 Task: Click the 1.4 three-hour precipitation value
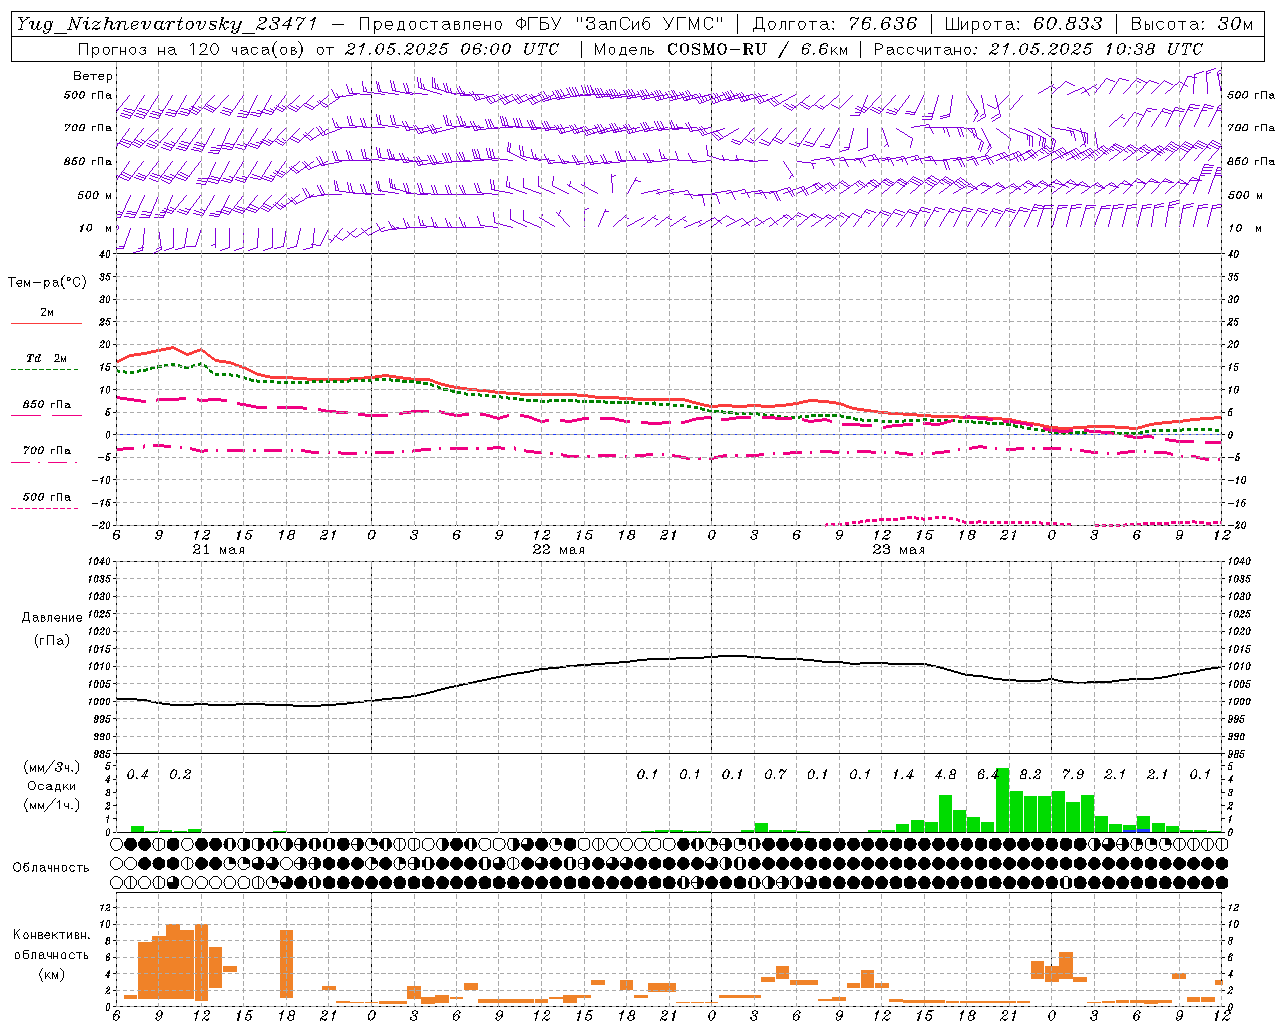coord(903,774)
